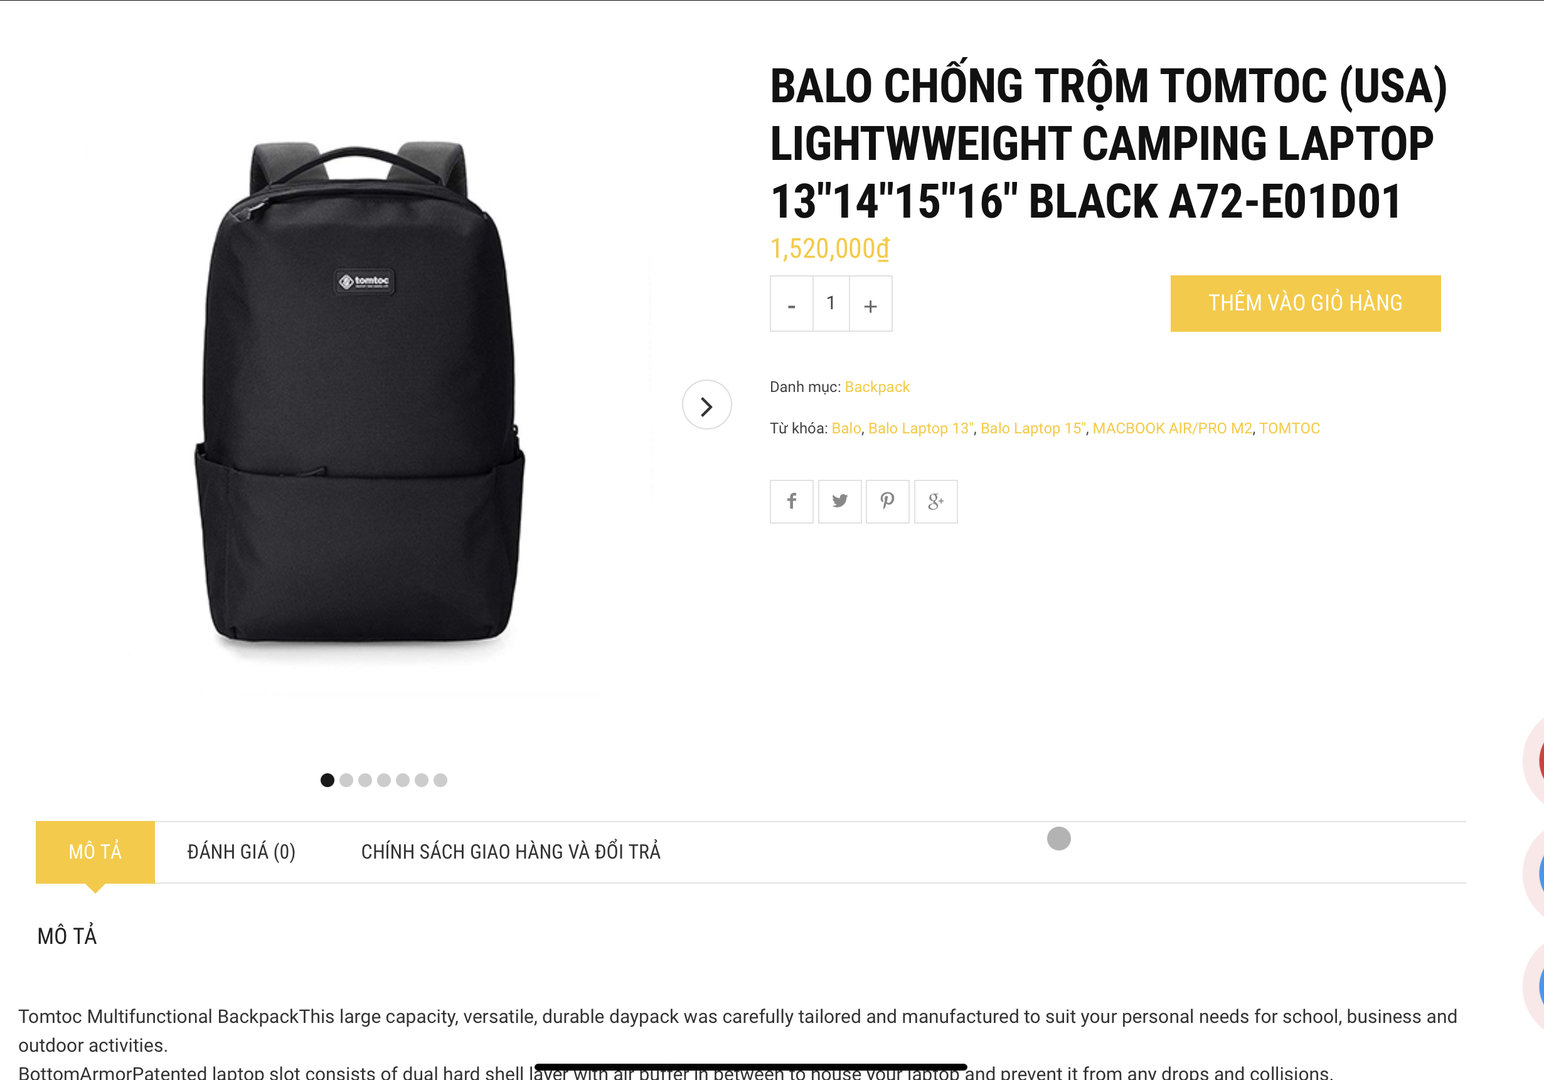Share product on Twitter
The width and height of the screenshot is (1544, 1080).
coord(839,502)
